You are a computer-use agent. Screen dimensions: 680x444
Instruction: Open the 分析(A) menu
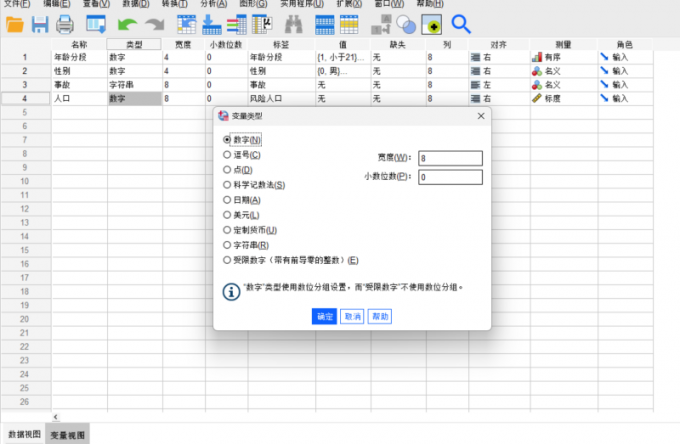[x=214, y=4]
